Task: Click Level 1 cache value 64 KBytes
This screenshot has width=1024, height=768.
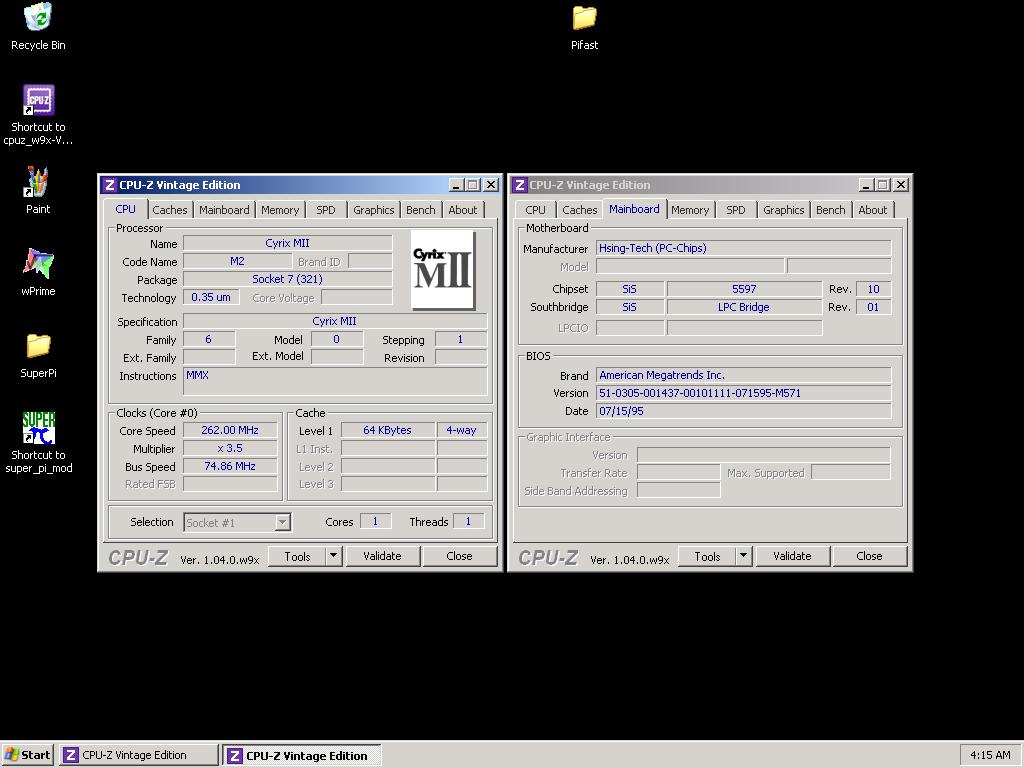Action: tap(387, 430)
